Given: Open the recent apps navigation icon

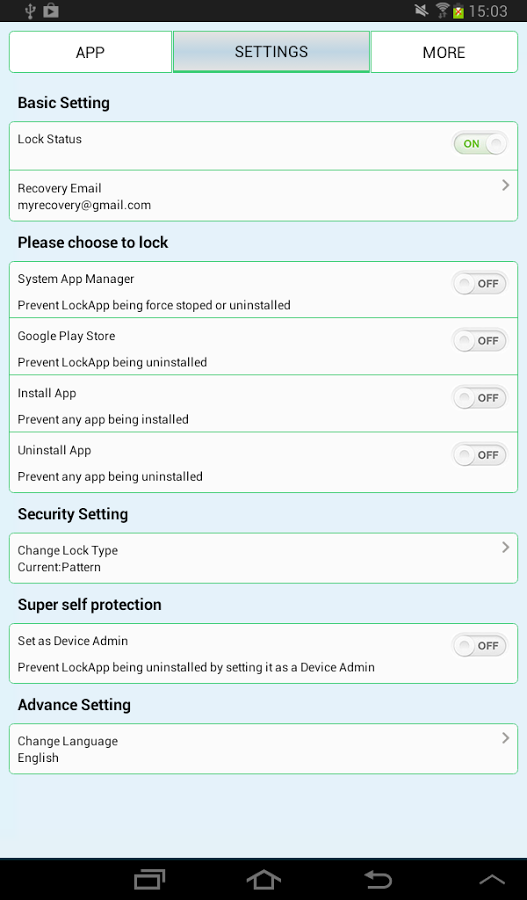Looking at the screenshot, I should (149, 880).
